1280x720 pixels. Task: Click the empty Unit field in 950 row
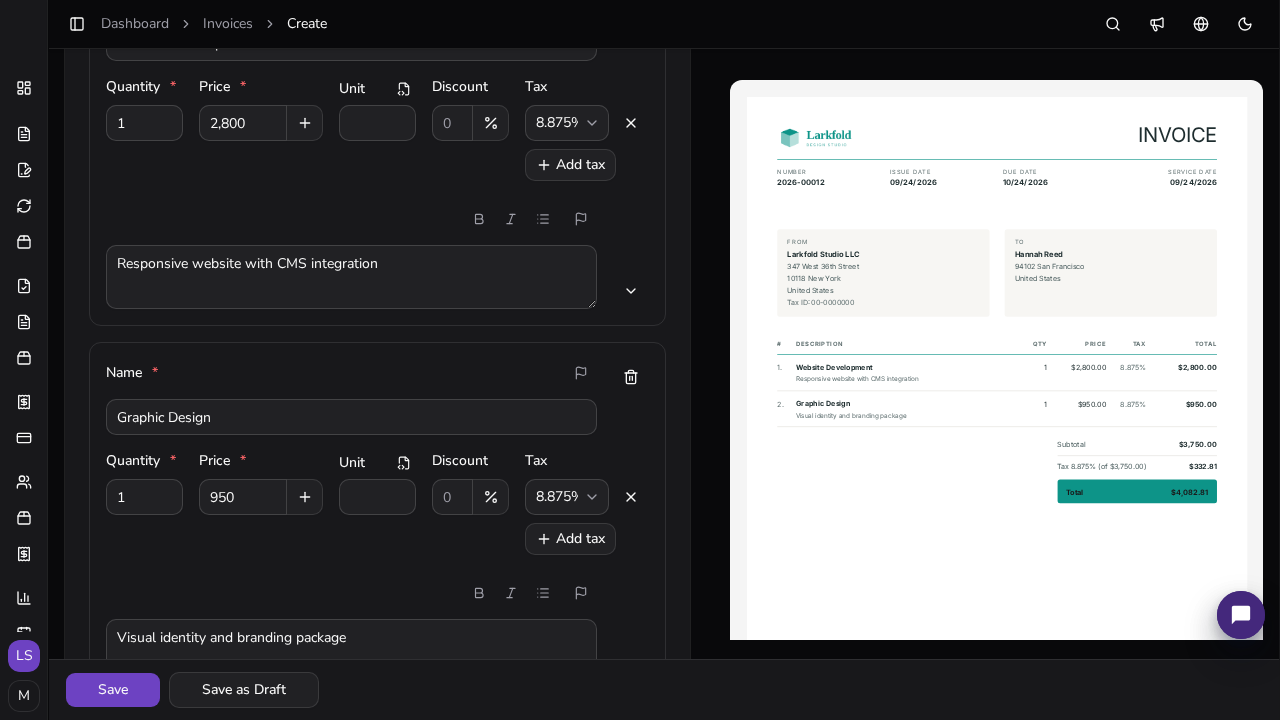coord(377,497)
